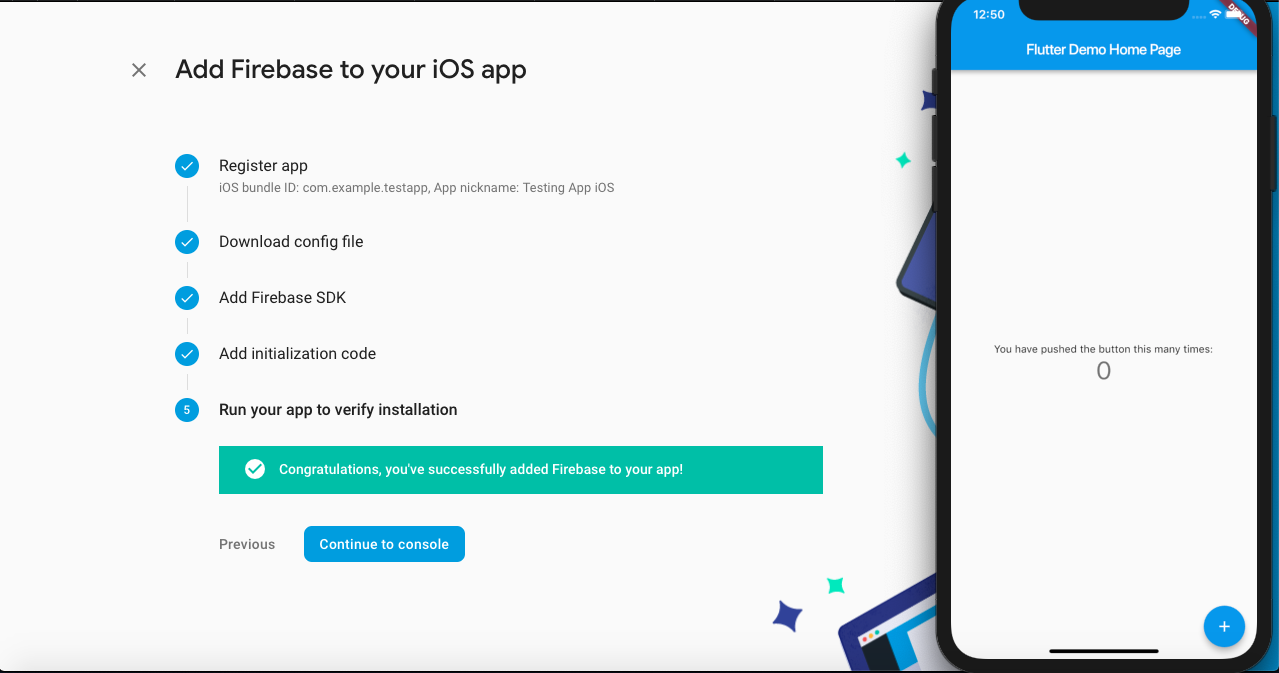The image size is (1279, 673).
Task: Select Run your app to verify installation step
Action: [x=338, y=410]
